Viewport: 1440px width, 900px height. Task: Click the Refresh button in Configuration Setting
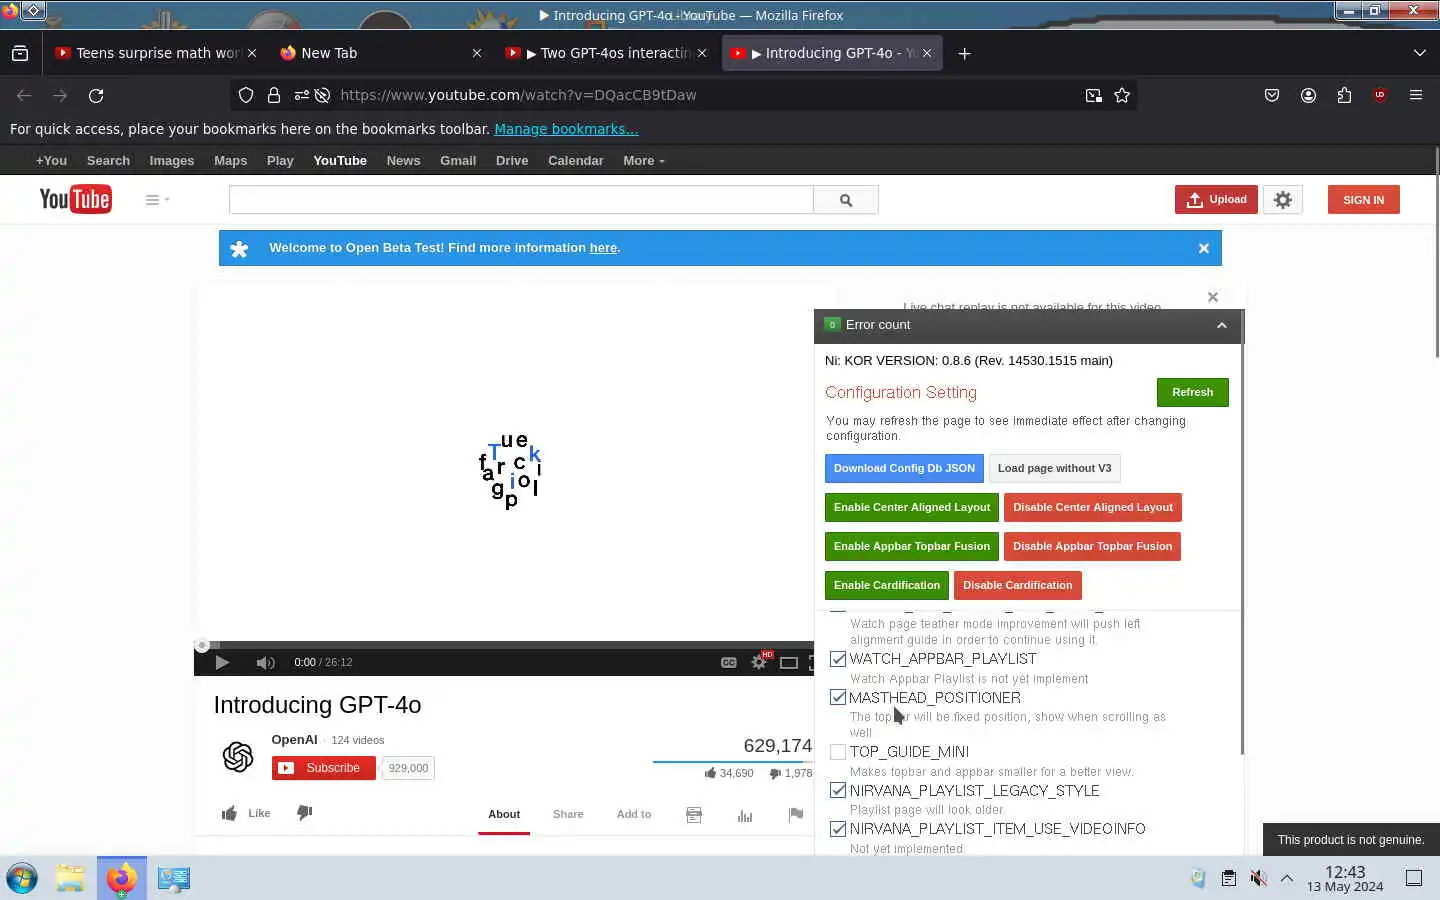tap(1193, 392)
